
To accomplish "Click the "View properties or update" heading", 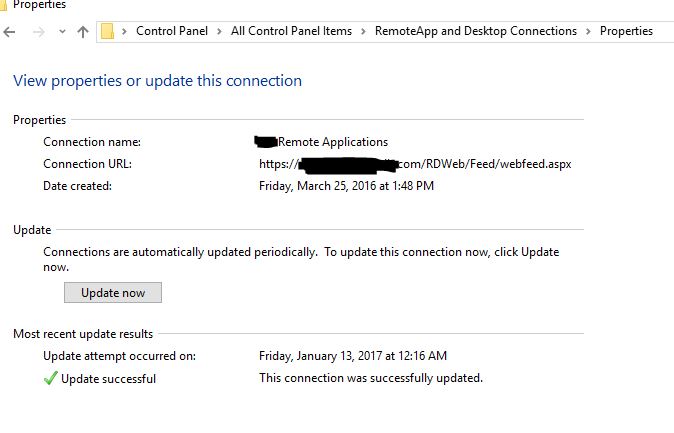I will tap(157, 80).
